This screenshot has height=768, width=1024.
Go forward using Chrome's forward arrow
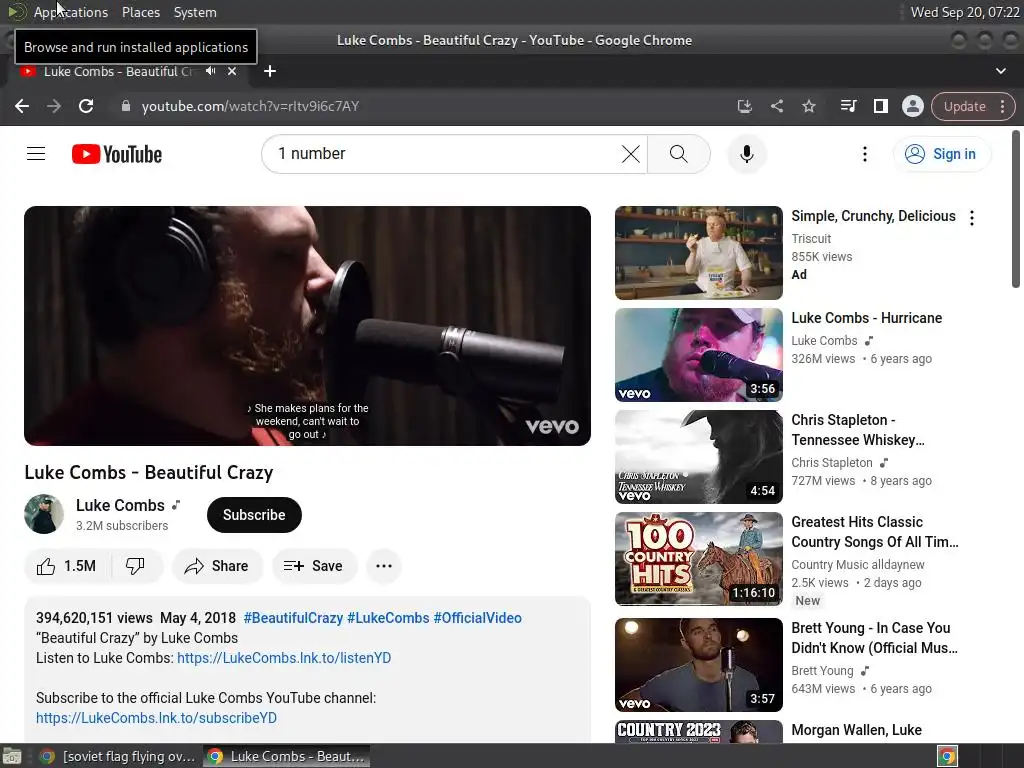point(54,106)
